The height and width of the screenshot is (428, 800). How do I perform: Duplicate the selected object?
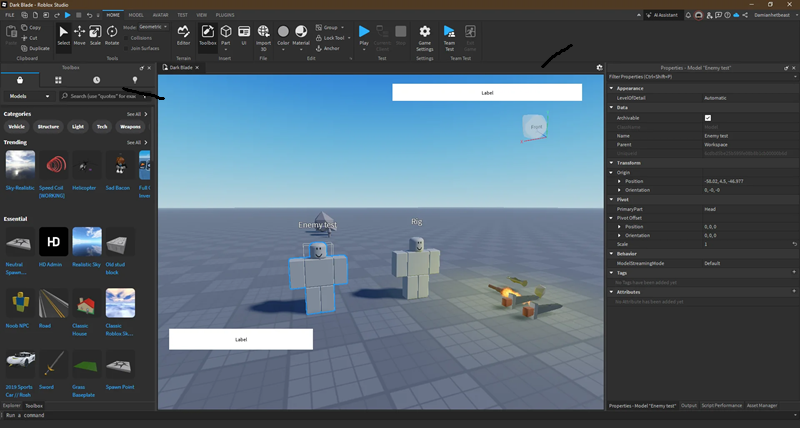35,48
